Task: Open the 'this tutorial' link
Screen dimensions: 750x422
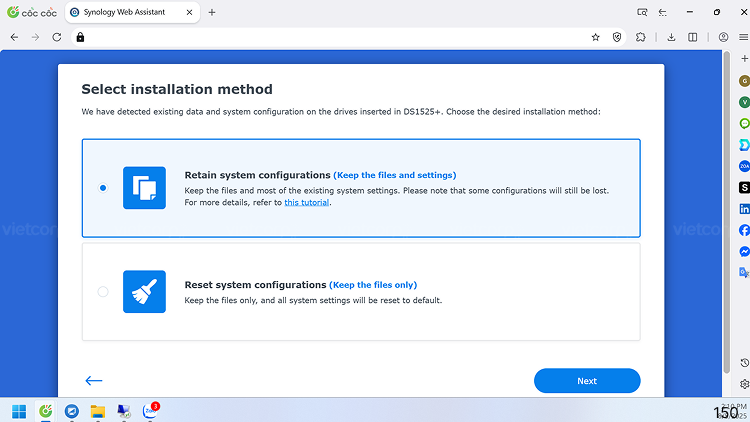Action: [308, 202]
